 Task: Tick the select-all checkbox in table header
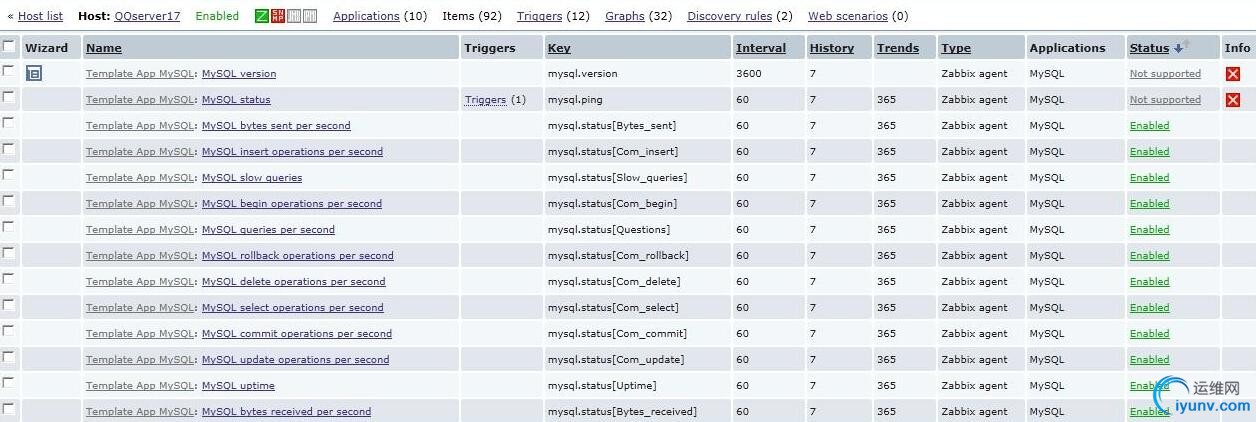point(9,46)
